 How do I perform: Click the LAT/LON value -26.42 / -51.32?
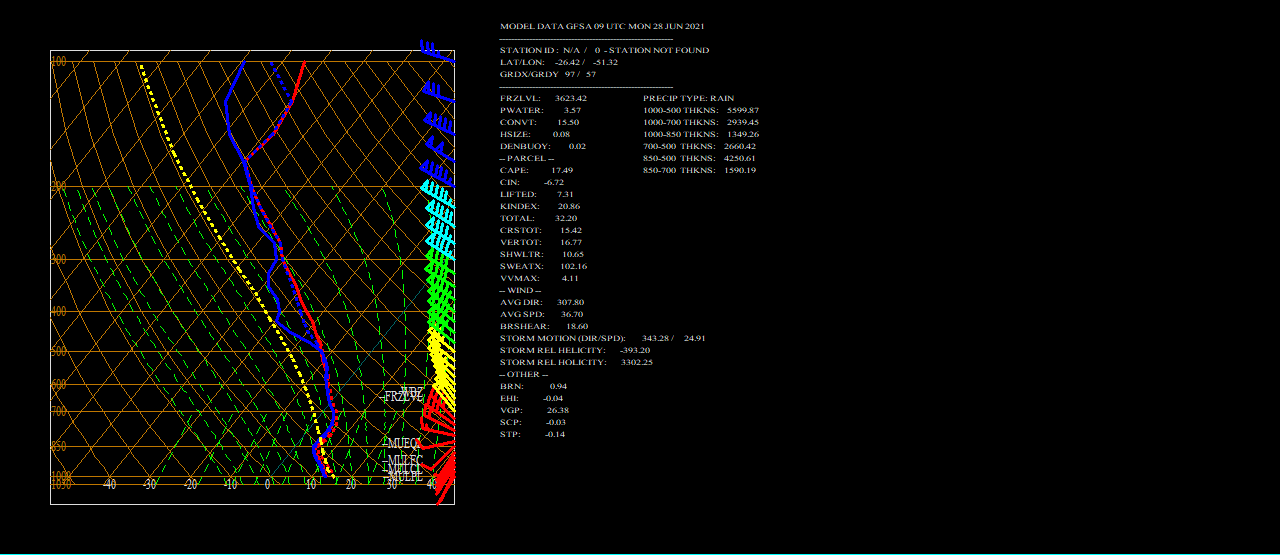pos(586,62)
